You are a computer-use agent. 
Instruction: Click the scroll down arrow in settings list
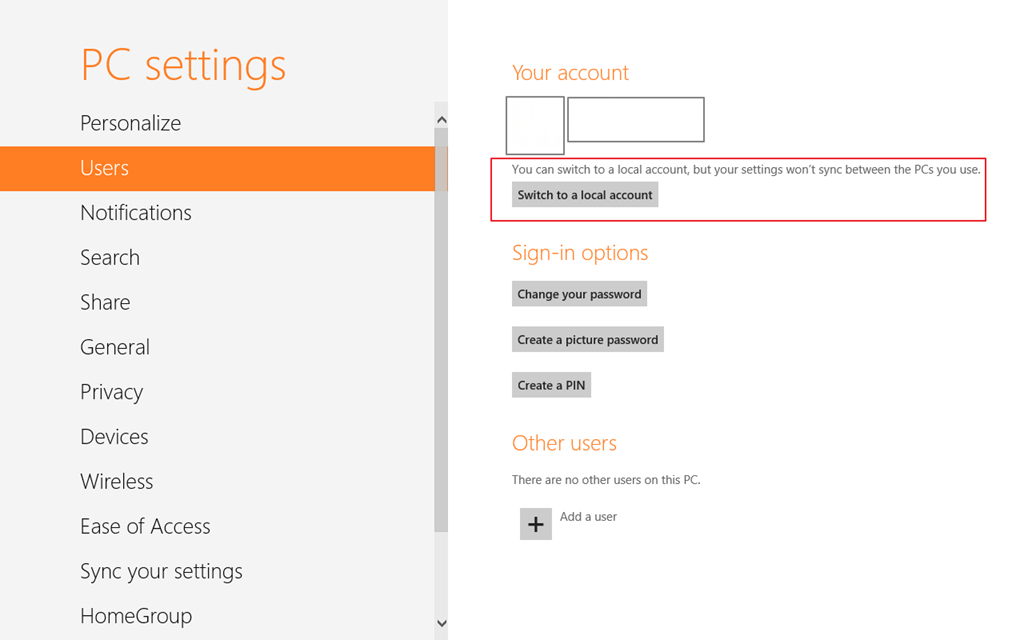(441, 623)
